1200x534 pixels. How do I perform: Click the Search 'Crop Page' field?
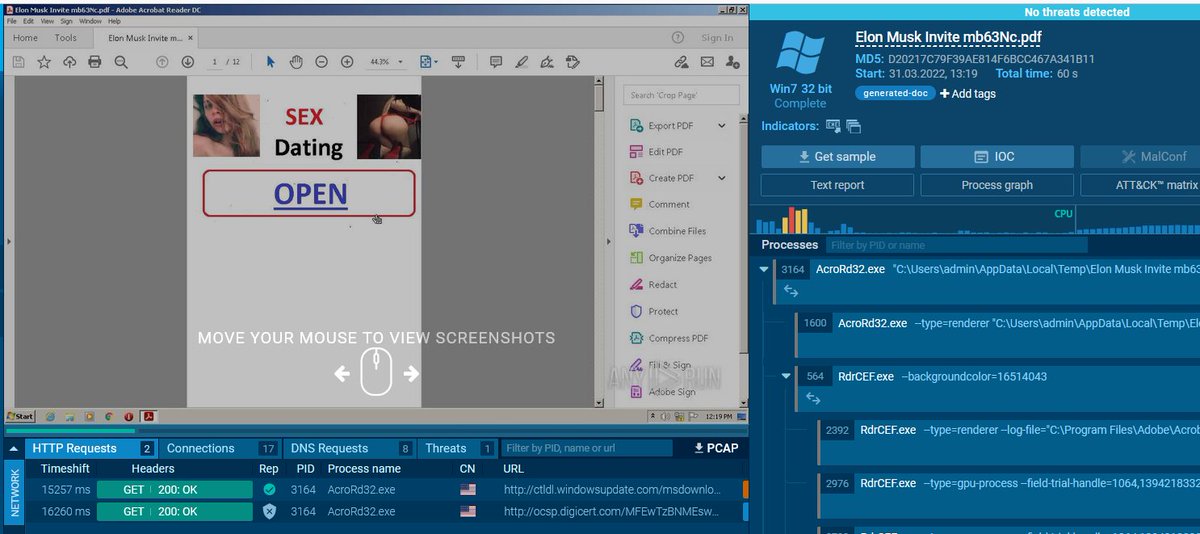pyautogui.click(x=682, y=95)
